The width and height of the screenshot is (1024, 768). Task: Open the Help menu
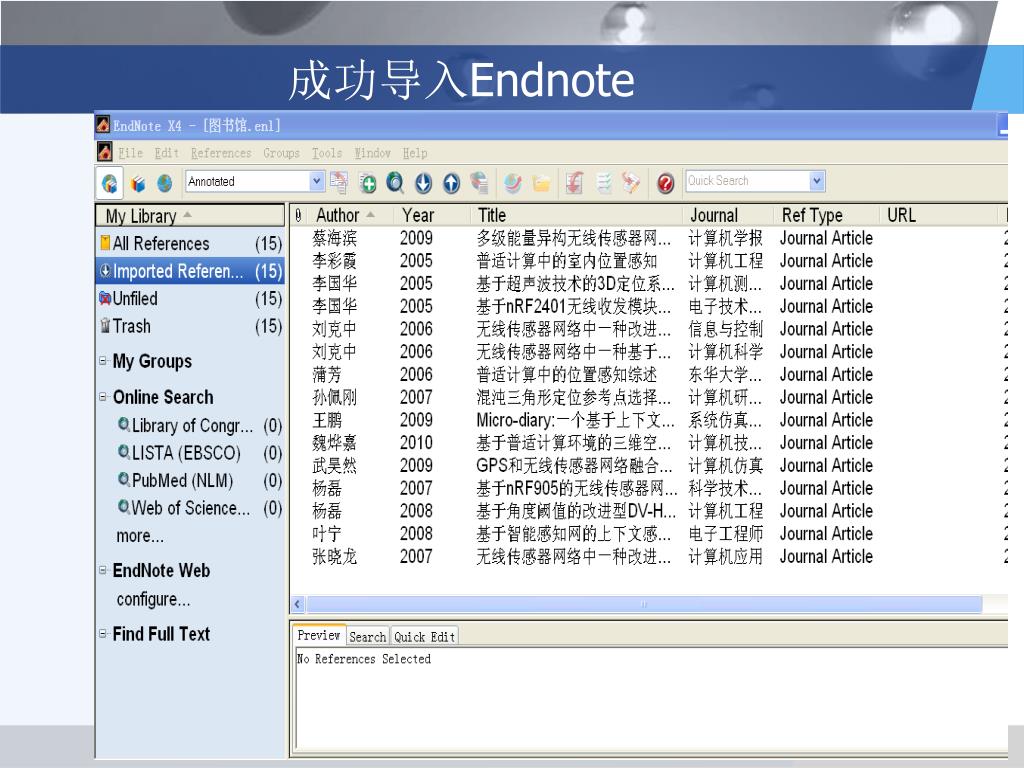point(415,153)
